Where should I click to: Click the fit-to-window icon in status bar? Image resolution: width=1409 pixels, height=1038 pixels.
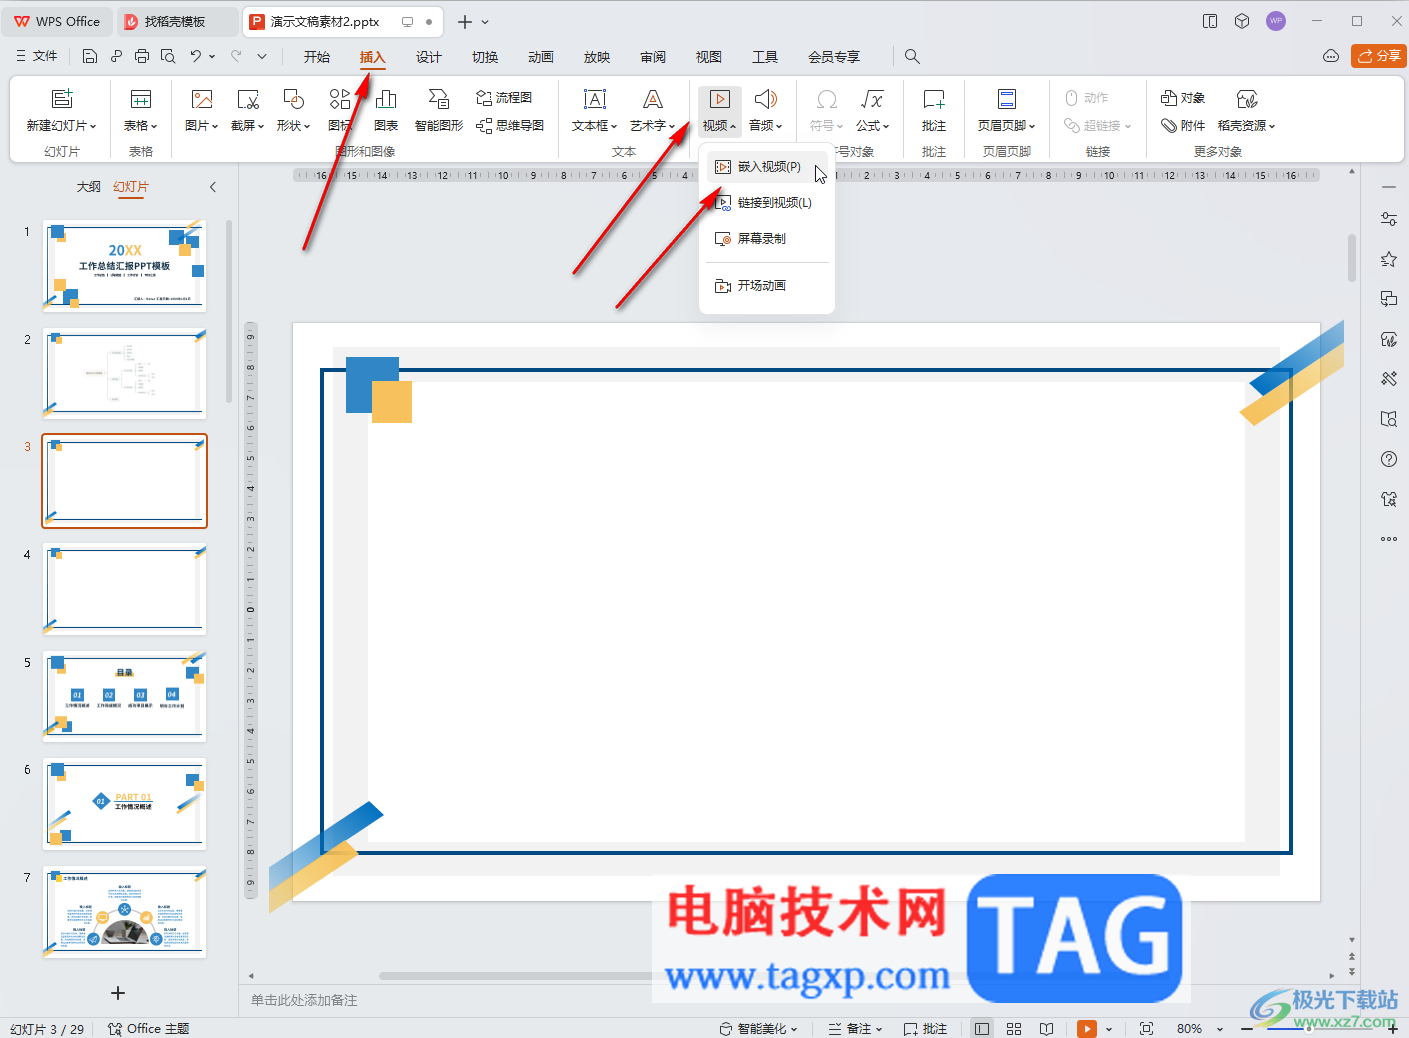click(x=1147, y=1028)
